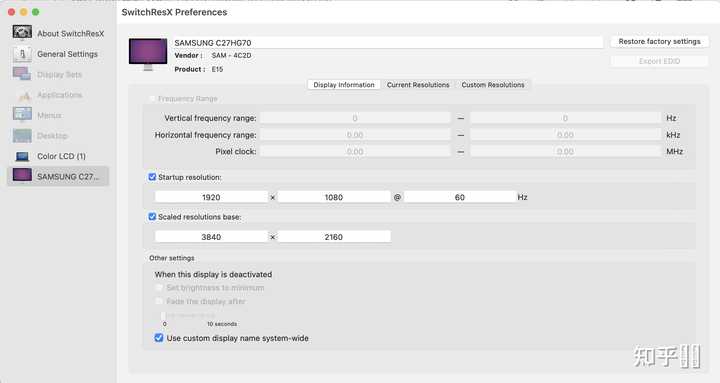
Task: Click the General Settings label
Action: pyautogui.click(x=68, y=54)
